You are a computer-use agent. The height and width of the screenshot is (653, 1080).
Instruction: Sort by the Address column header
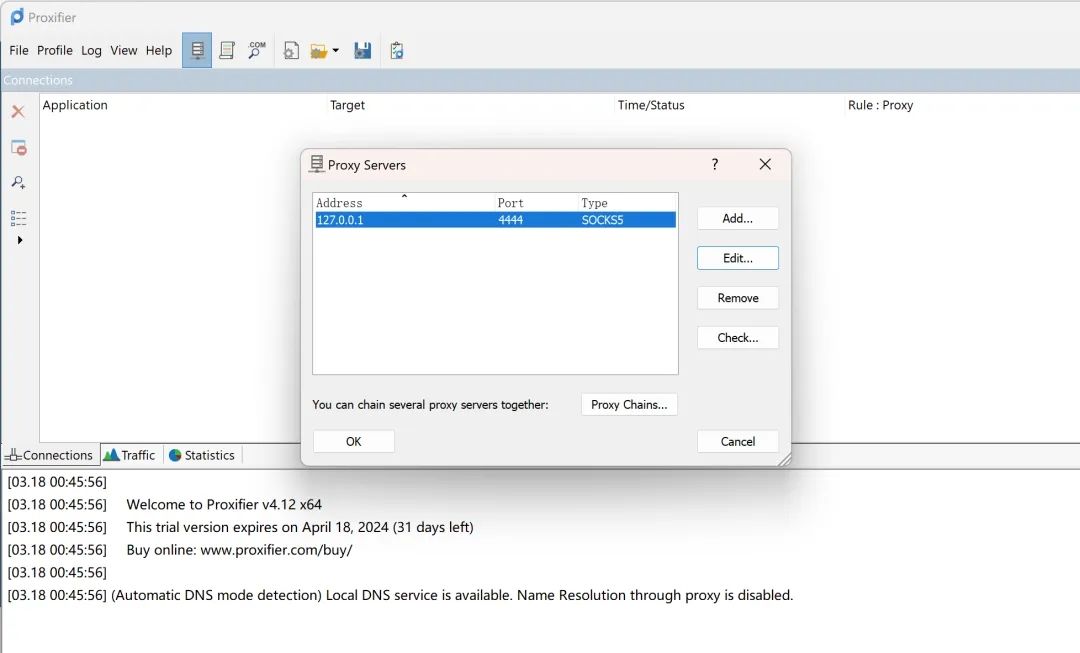click(x=404, y=203)
